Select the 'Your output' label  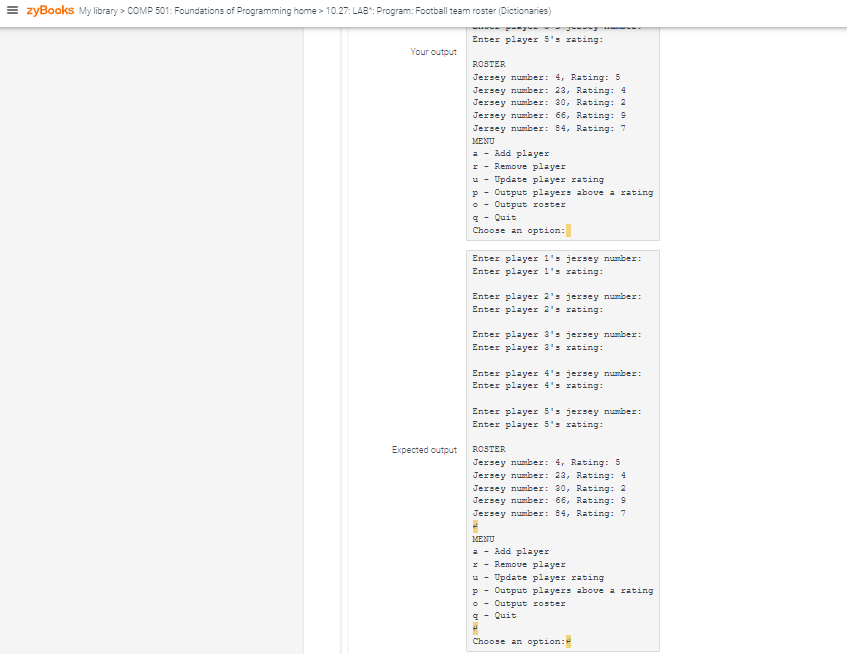(x=433, y=51)
